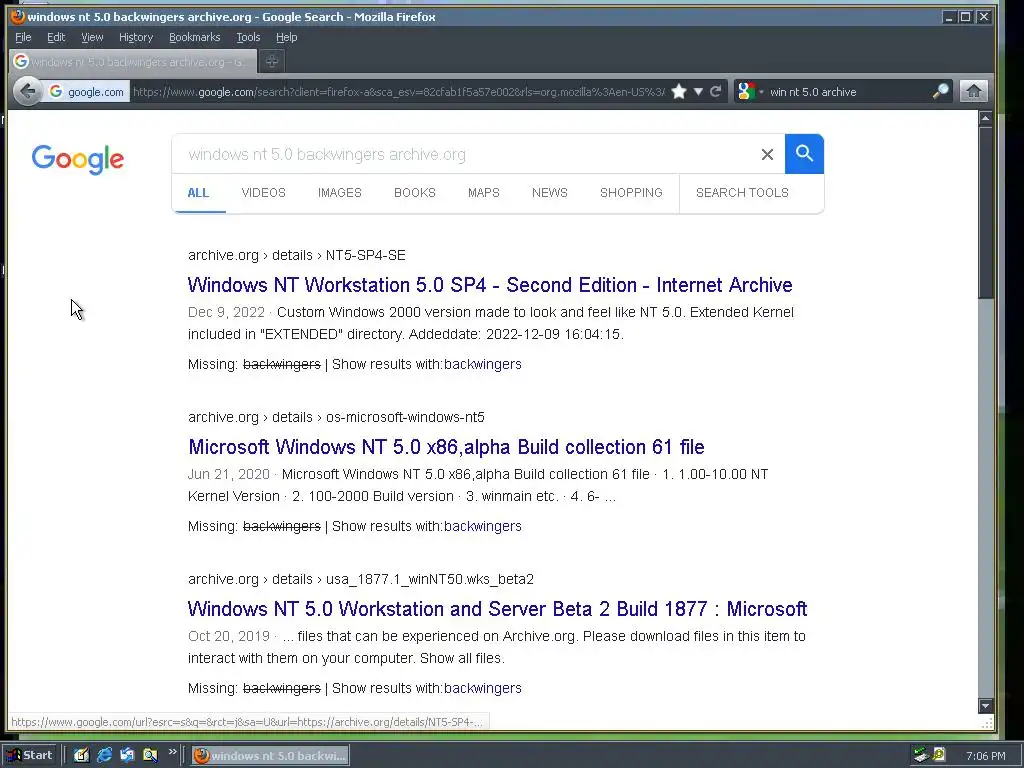Open the Windows Start menu
Image resolution: width=1024 pixels, height=768 pixels.
pos(30,756)
